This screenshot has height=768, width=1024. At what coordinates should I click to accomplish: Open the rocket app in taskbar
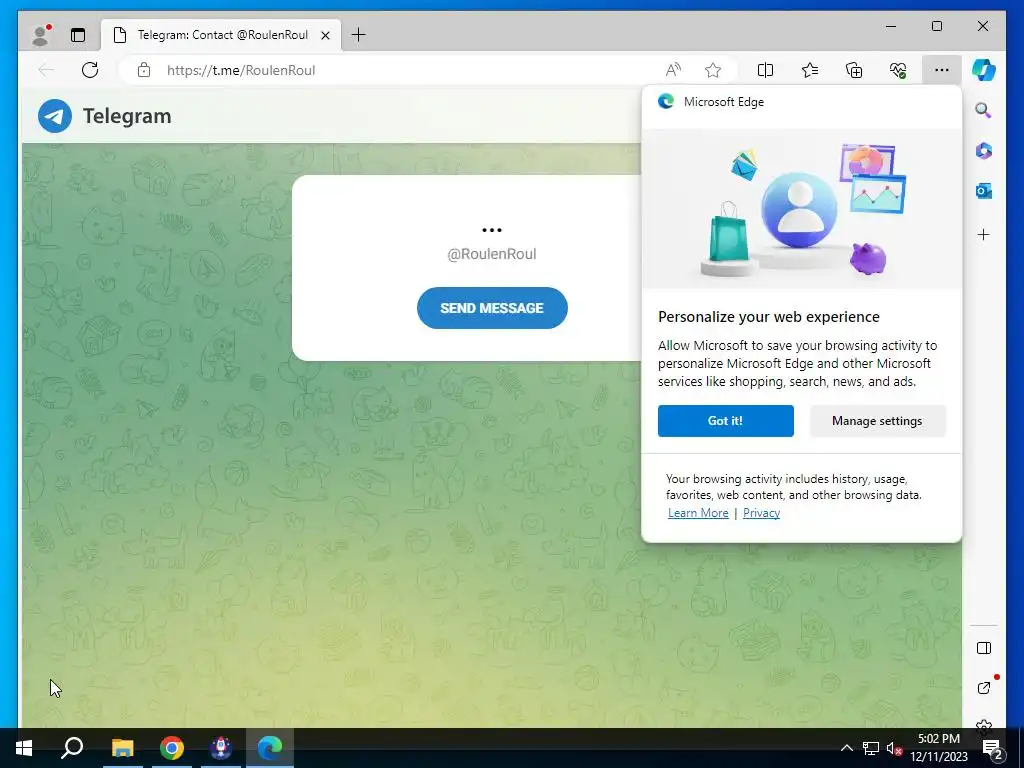click(x=221, y=748)
